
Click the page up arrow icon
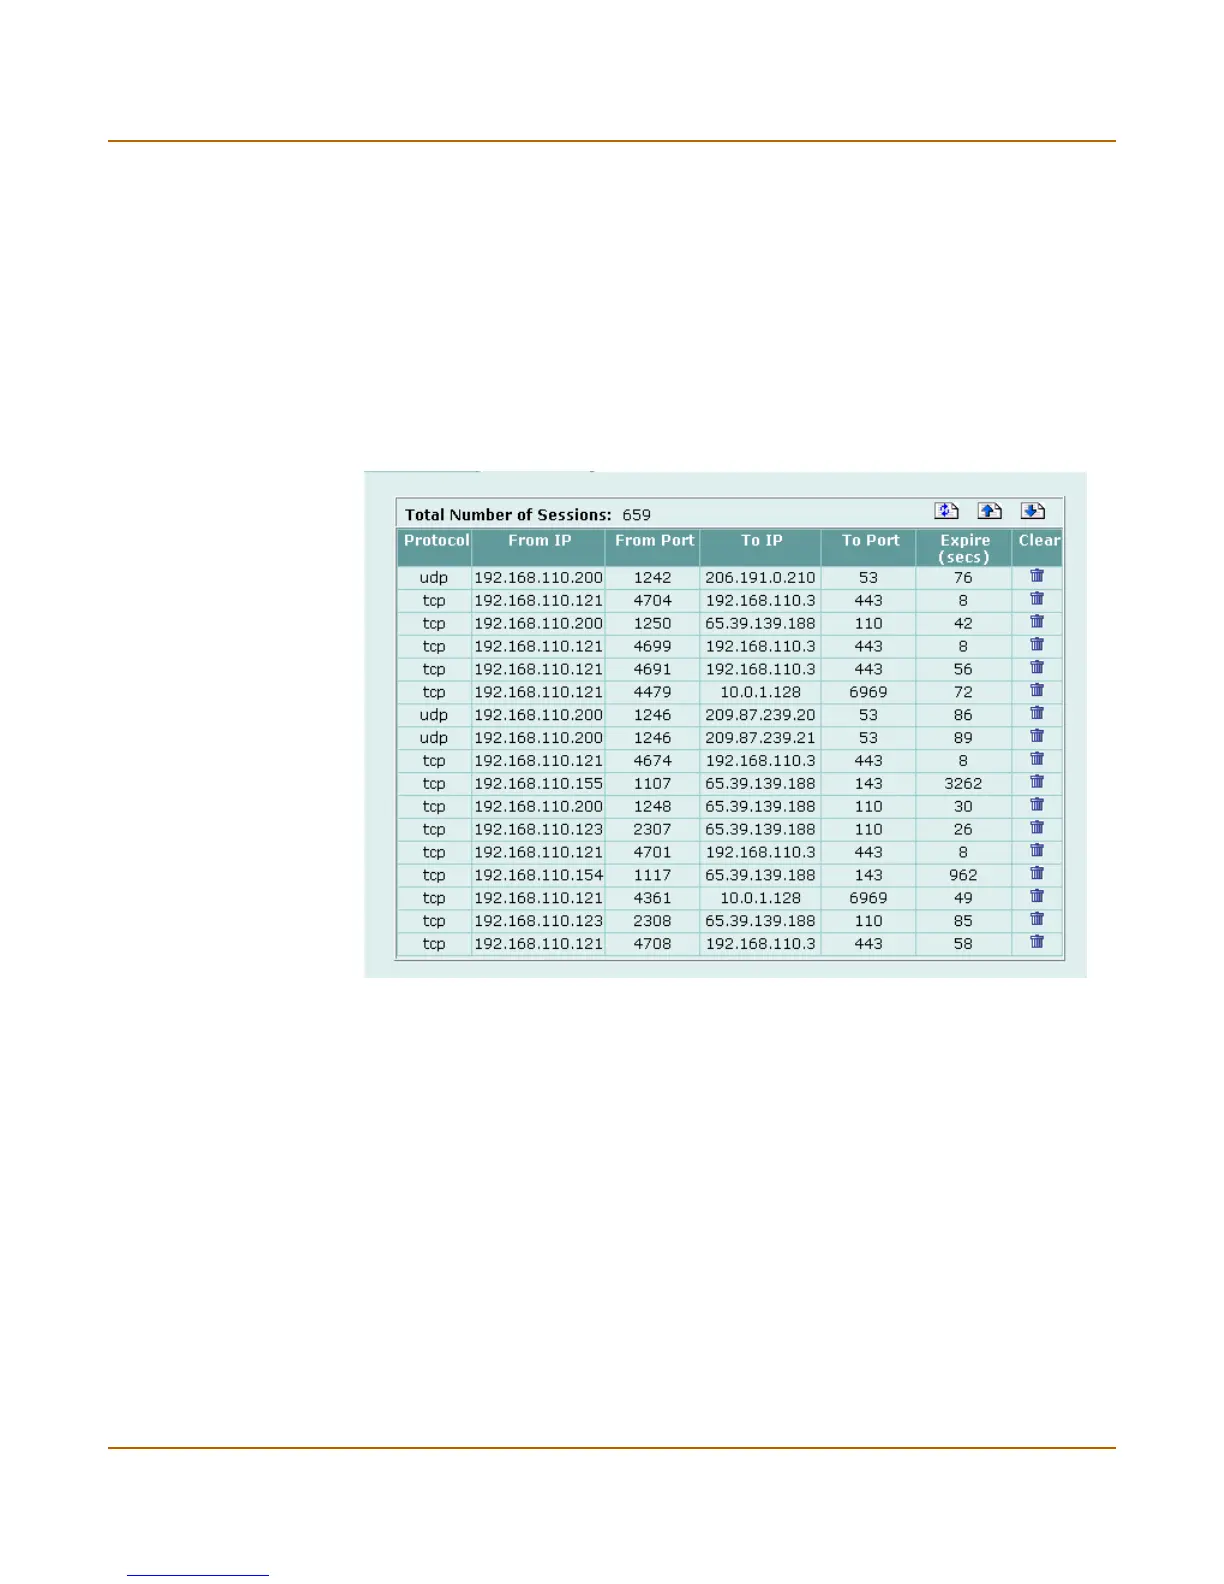[x=989, y=511]
